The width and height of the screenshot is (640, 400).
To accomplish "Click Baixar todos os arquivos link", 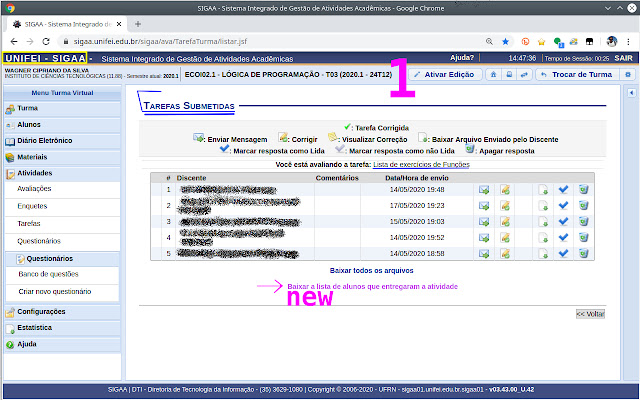I will tap(371, 271).
